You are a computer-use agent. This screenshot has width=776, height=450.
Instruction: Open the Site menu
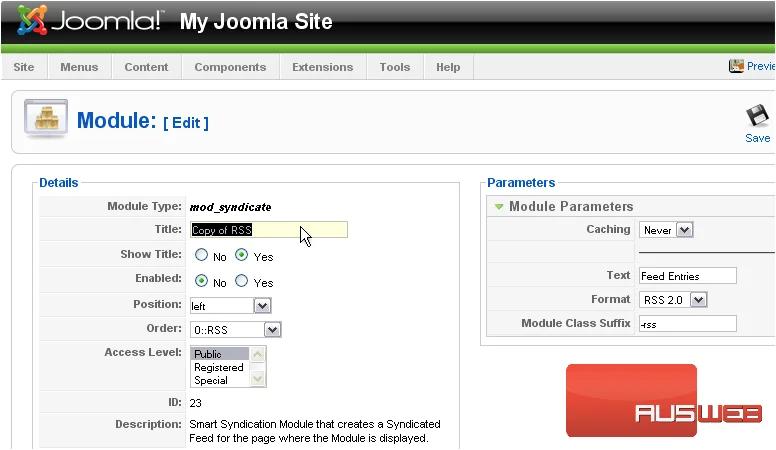[x=24, y=67]
